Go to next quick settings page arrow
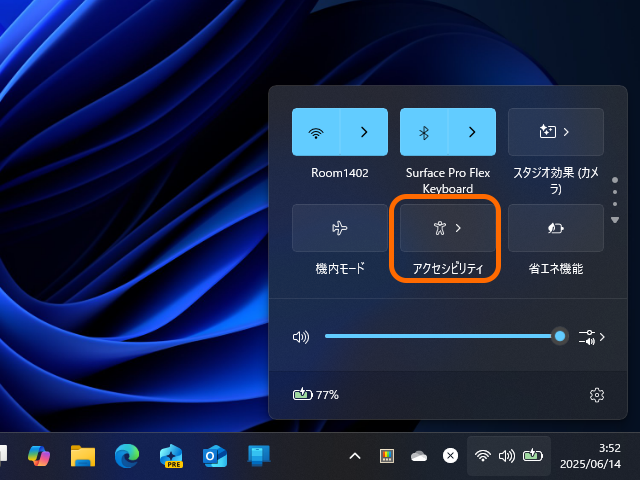Image resolution: width=640 pixels, height=480 pixels. coord(615,220)
